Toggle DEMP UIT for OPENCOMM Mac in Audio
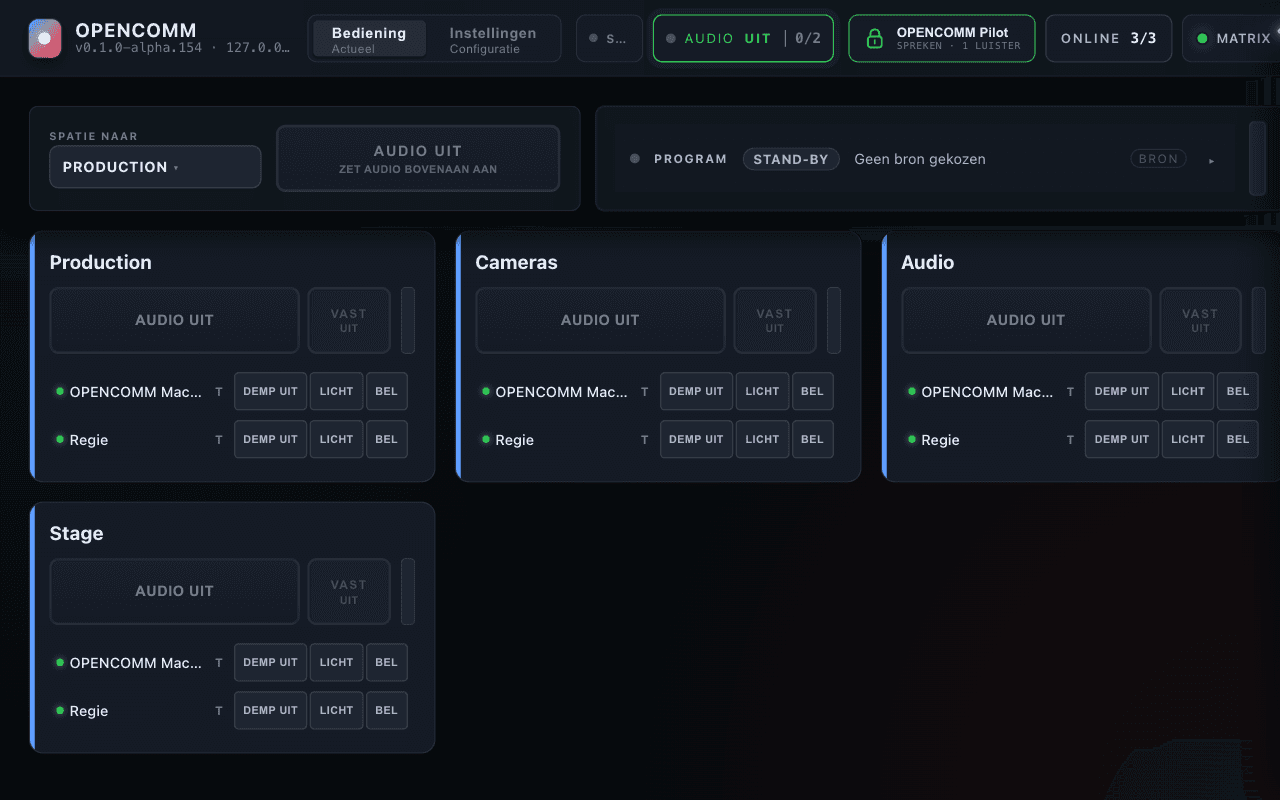The height and width of the screenshot is (800, 1280). [x=1122, y=391]
